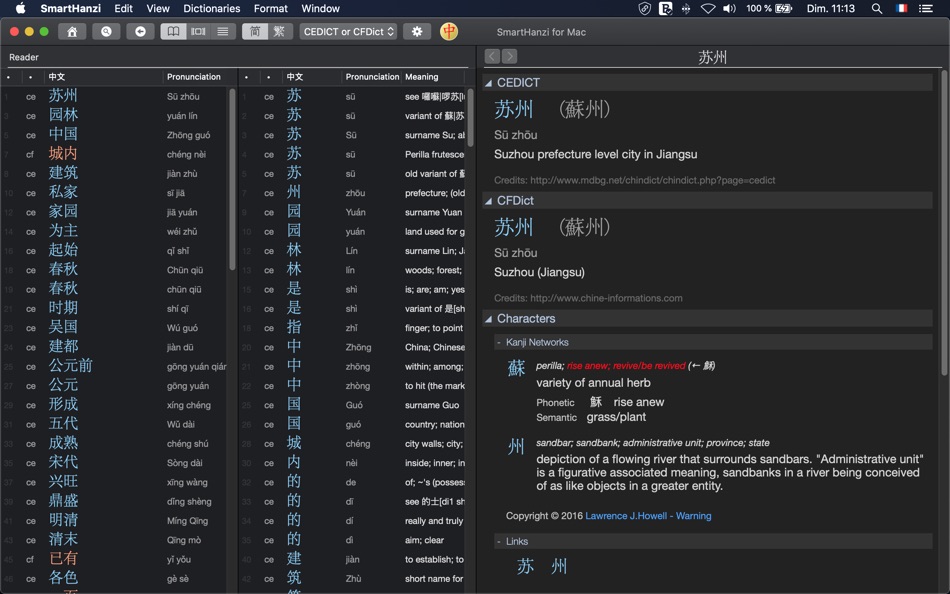This screenshot has height=594, width=950.
Task: Select the word 公元前 in the word list
Action: coord(70,366)
